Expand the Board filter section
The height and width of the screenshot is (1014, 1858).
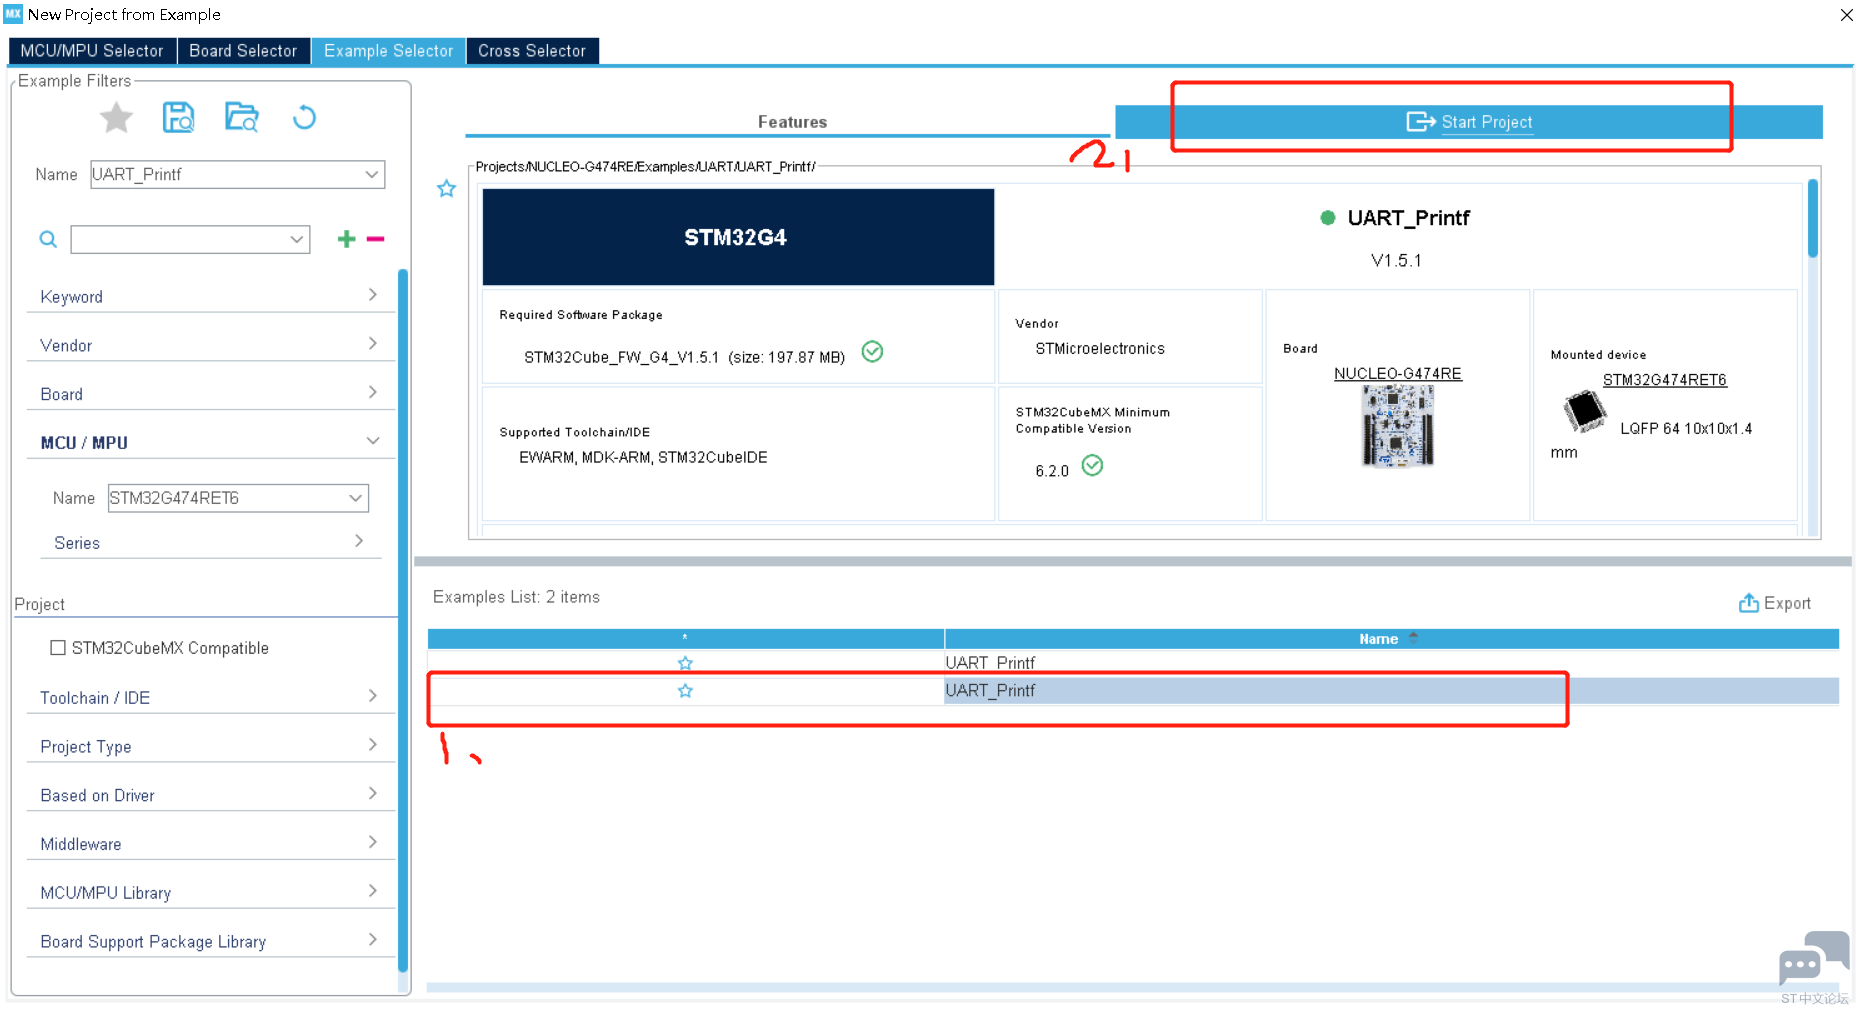pos(210,394)
